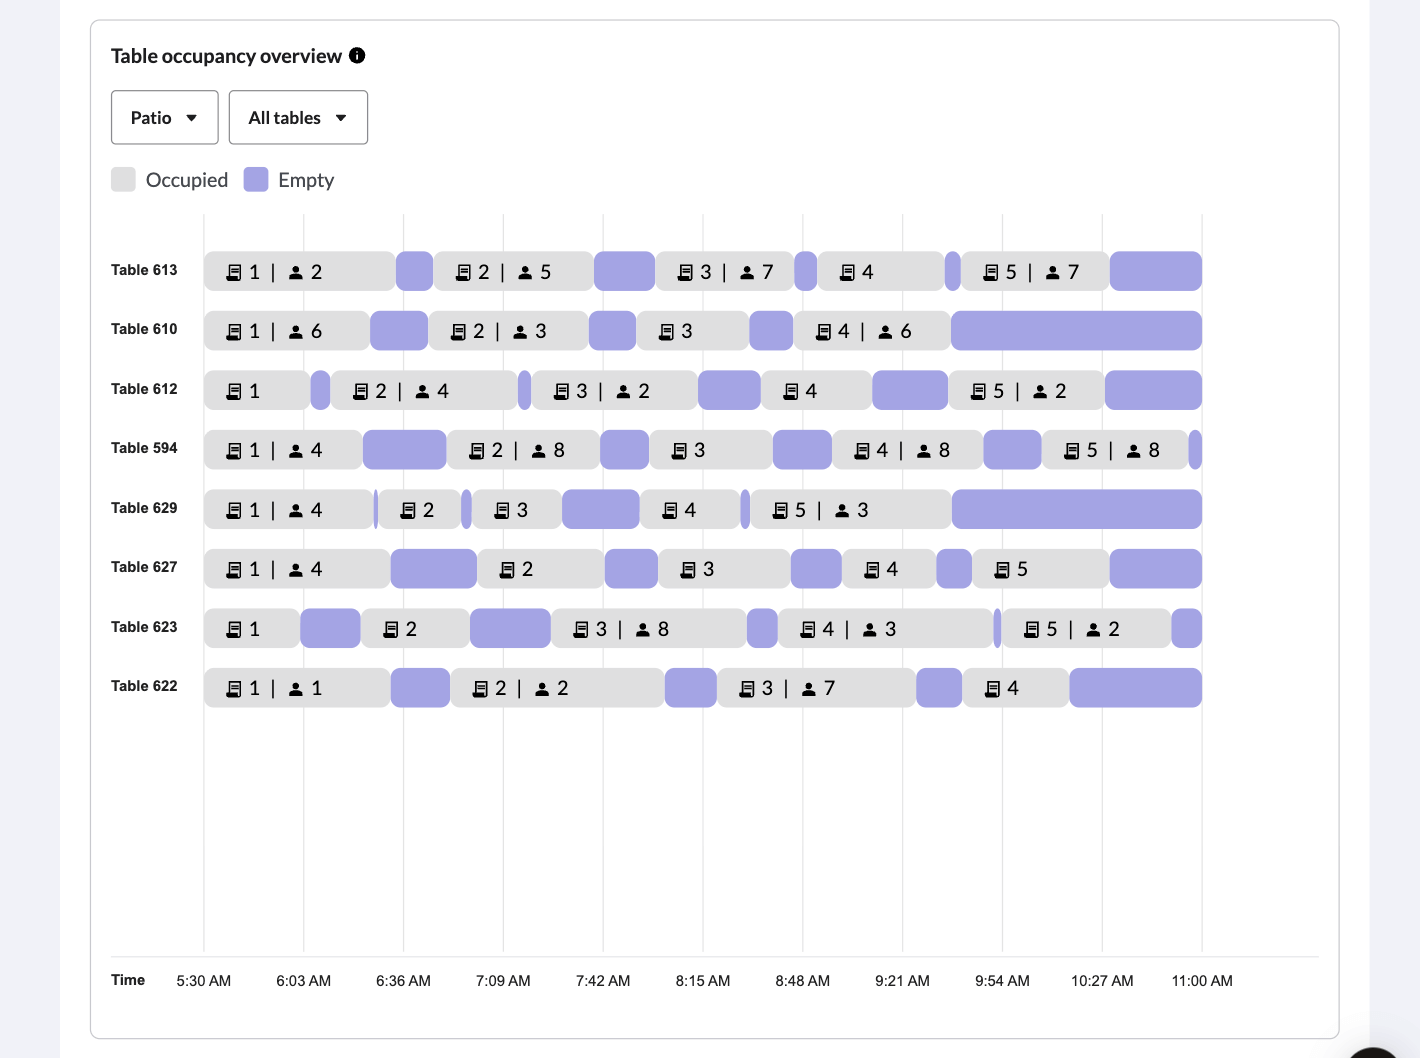Open the Patio location dropdown
This screenshot has width=1420, height=1058.
pos(164,117)
